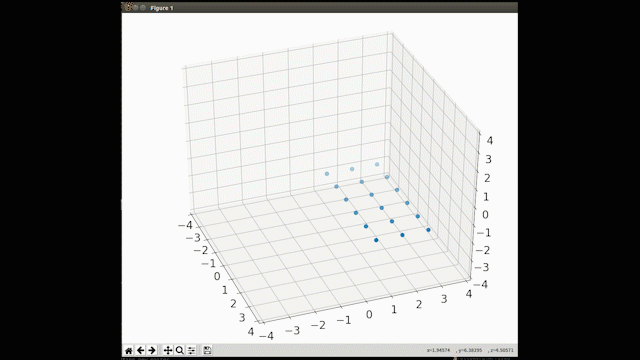Click the rightmost scatter point near z axis
Viewport: 640px width, 360px height.
point(428,230)
